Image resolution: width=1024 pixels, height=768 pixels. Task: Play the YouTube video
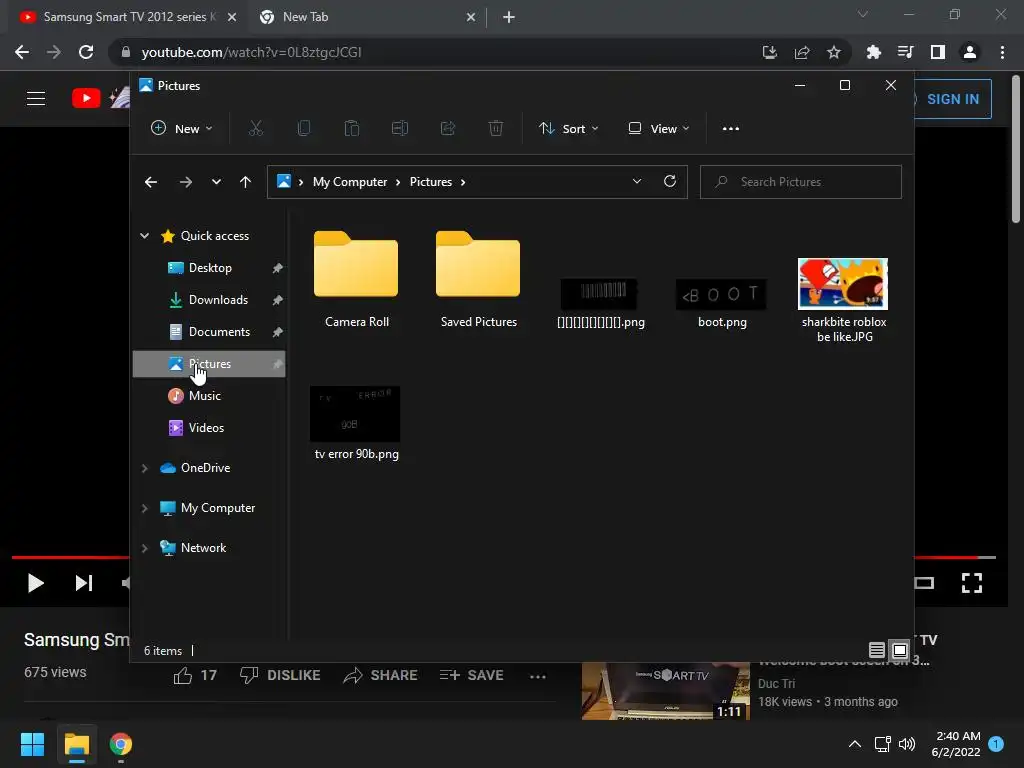click(x=35, y=583)
